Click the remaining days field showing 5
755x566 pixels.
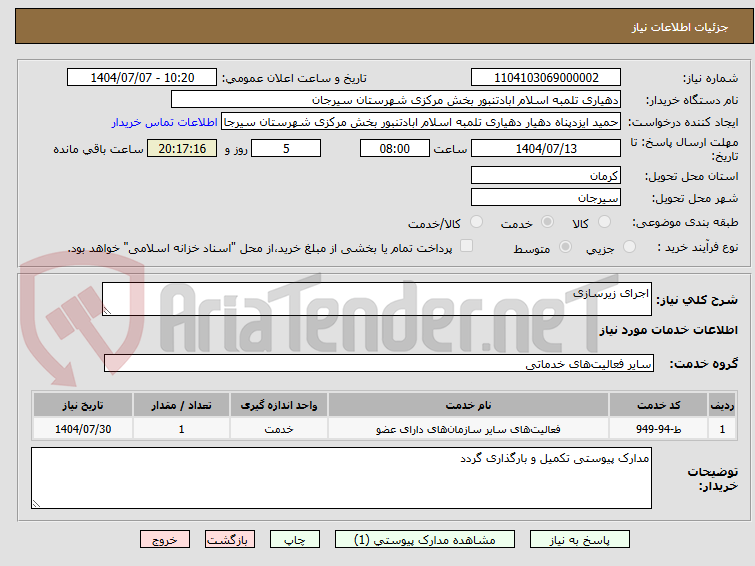pyautogui.click(x=286, y=148)
